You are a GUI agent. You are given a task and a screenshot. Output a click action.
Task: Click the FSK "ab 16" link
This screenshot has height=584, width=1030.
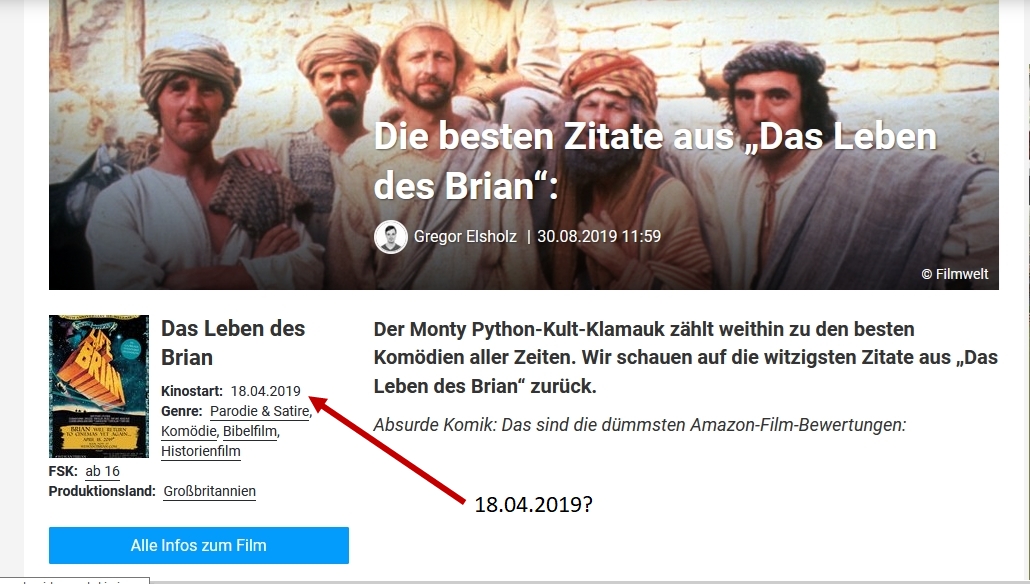pos(102,471)
